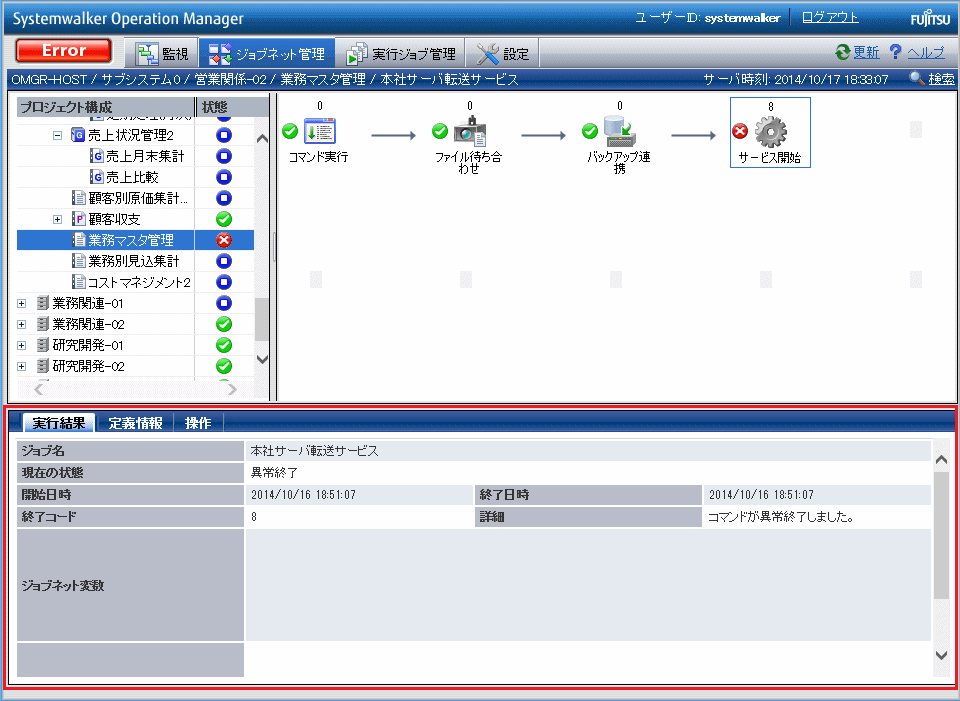This screenshot has height=701, width=960.
Task: Click project tree scroll up arrow
Action: pos(262,138)
